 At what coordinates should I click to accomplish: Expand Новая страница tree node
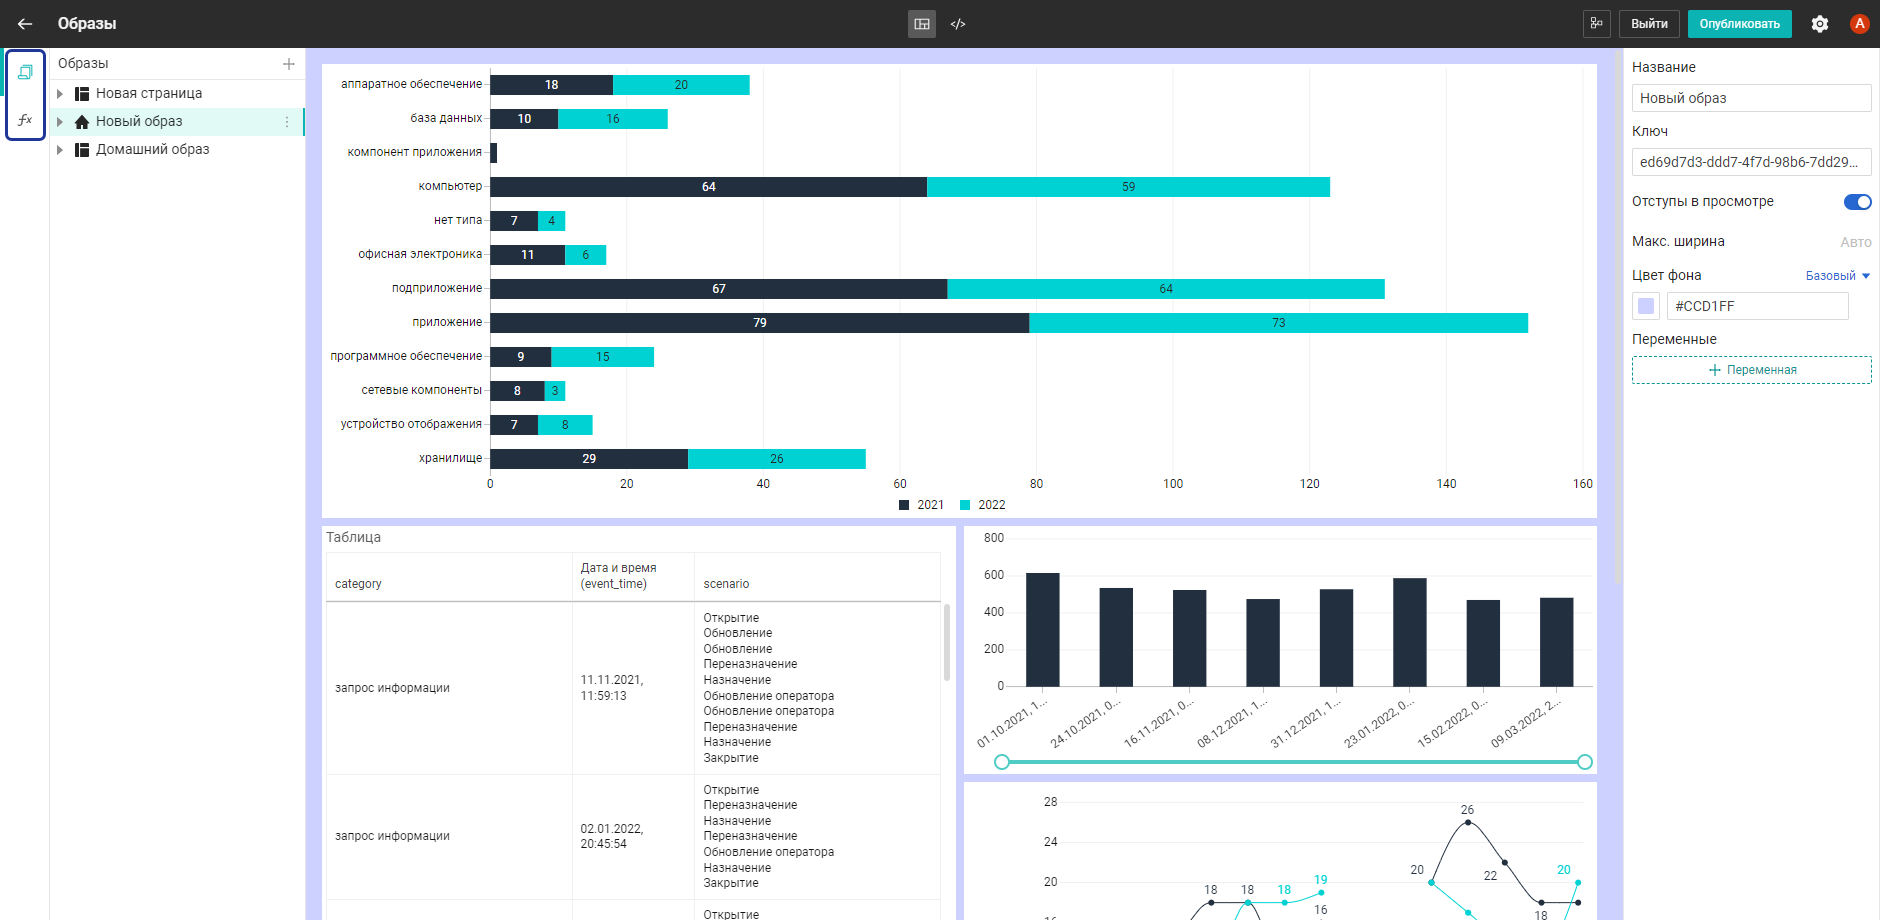pyautogui.click(x=60, y=94)
